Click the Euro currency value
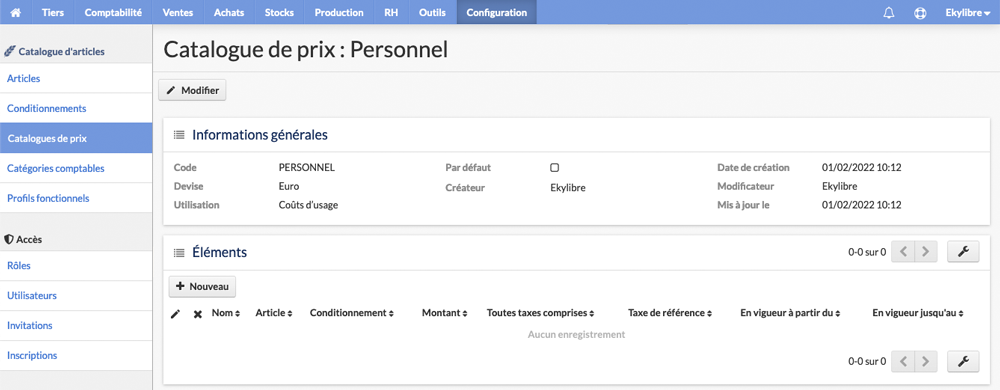This screenshot has height=390, width=1000. (x=289, y=186)
